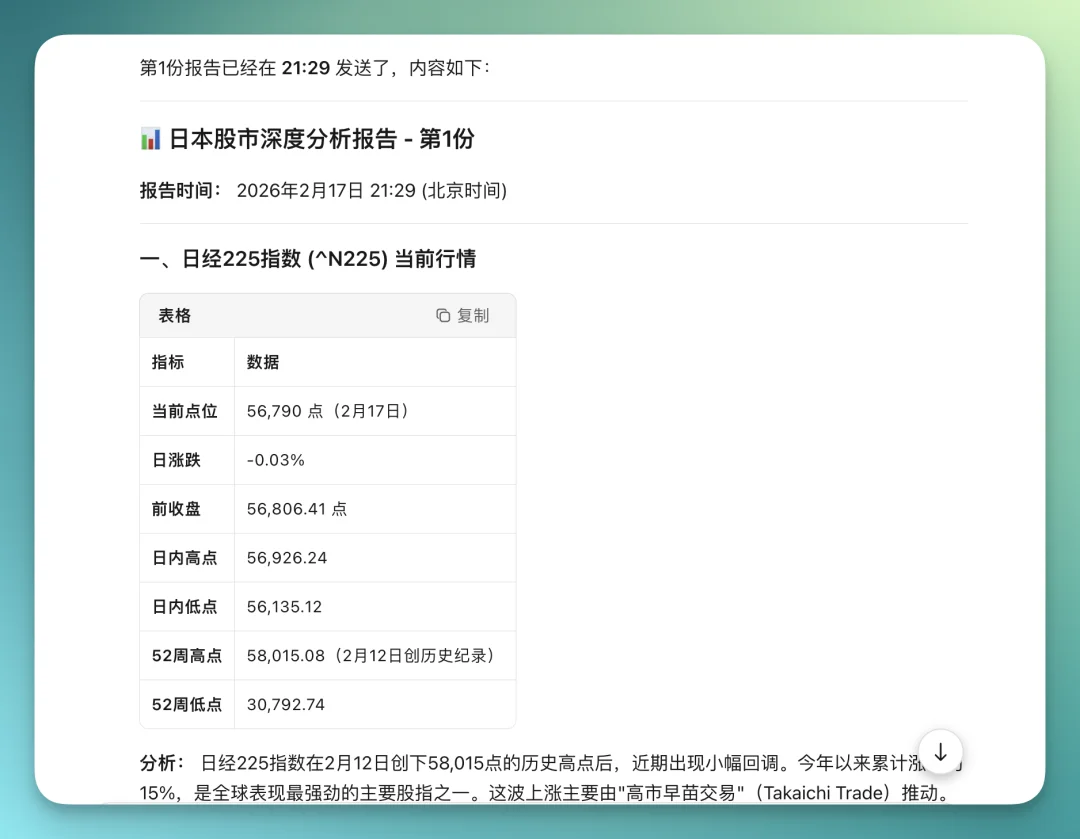
Task: Click the 指标 column header cell
Action: pos(170,362)
